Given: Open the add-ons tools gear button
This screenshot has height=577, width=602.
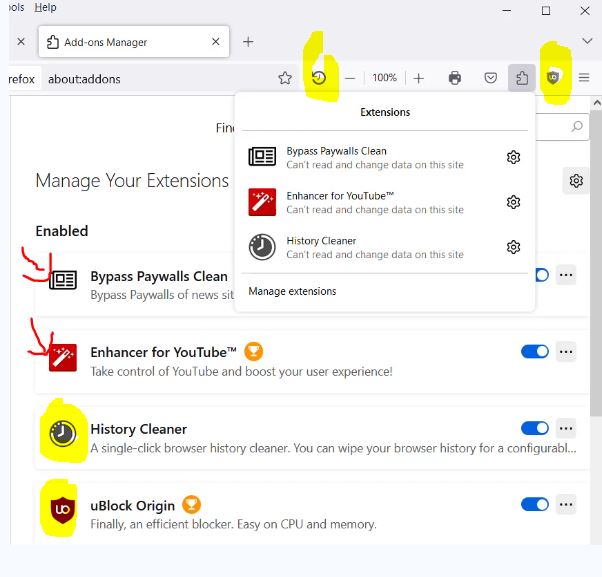Looking at the screenshot, I should [576, 181].
